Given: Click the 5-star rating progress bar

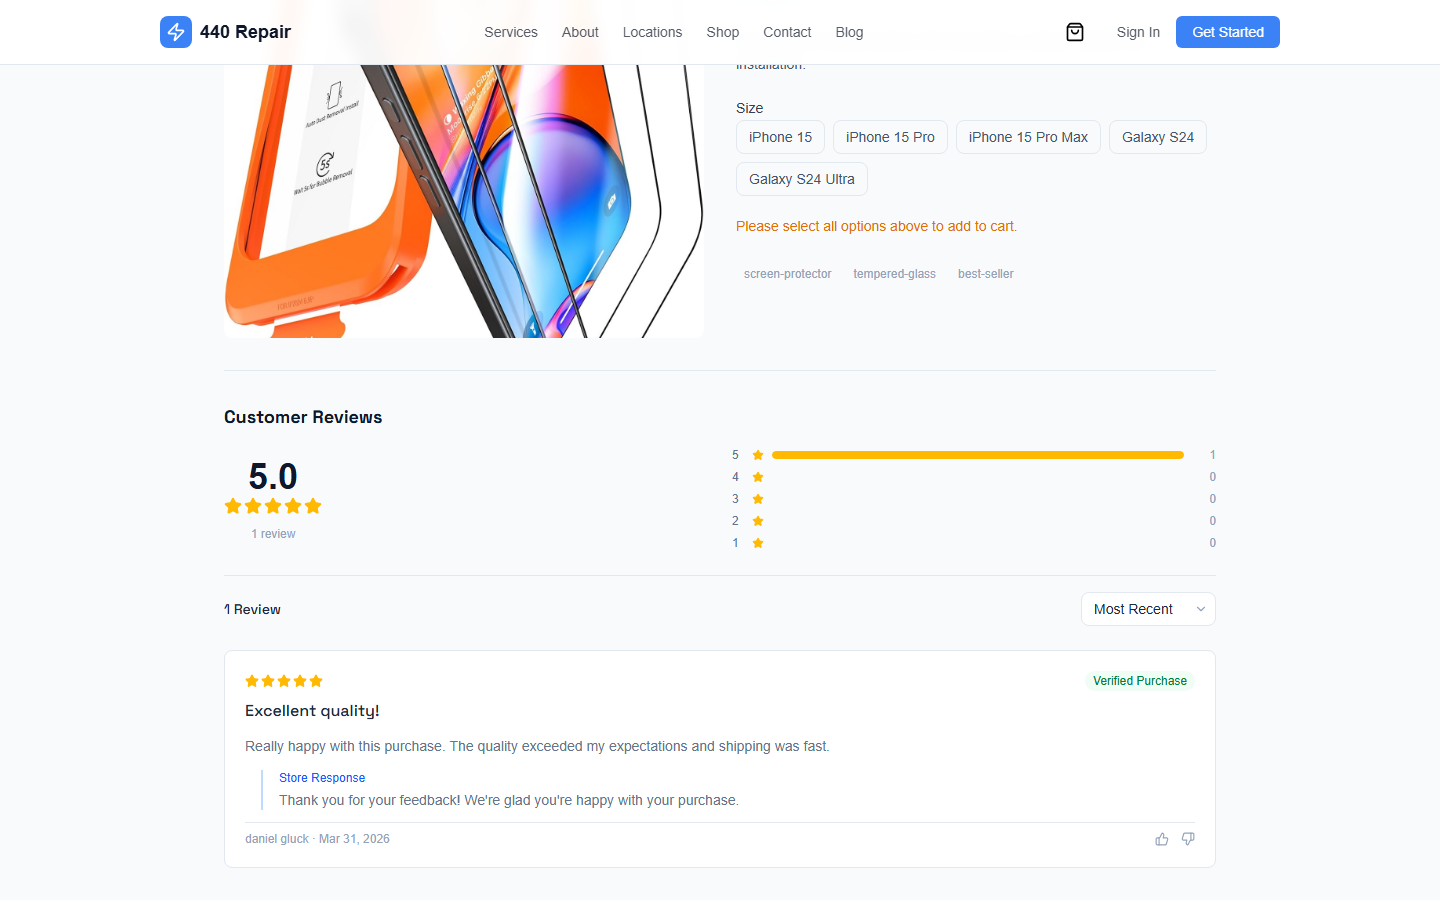Looking at the screenshot, I should tap(978, 455).
